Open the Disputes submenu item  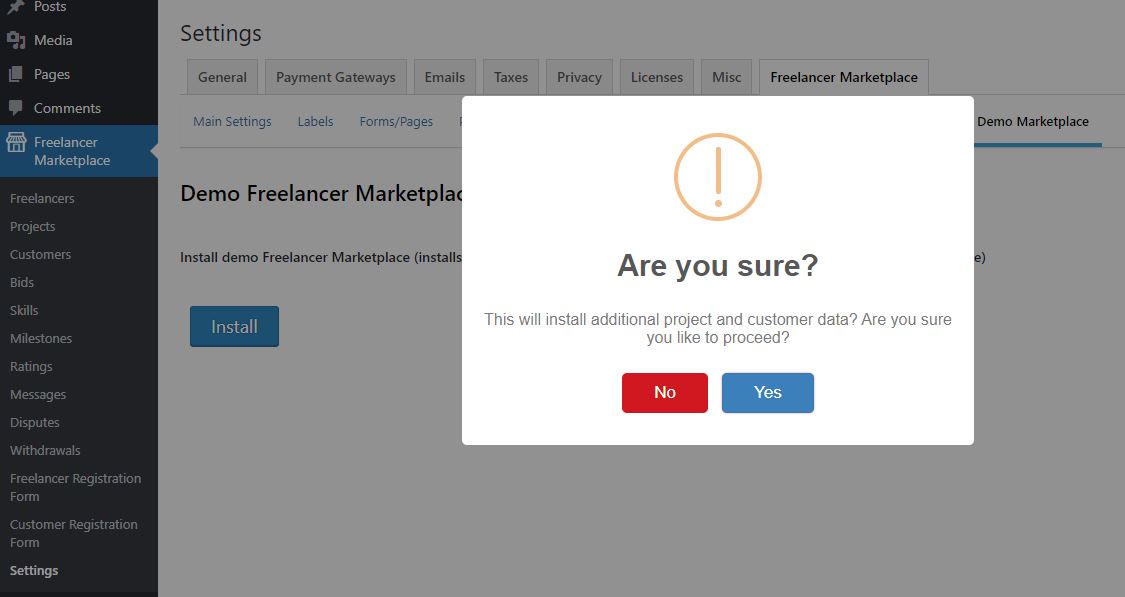pos(34,422)
